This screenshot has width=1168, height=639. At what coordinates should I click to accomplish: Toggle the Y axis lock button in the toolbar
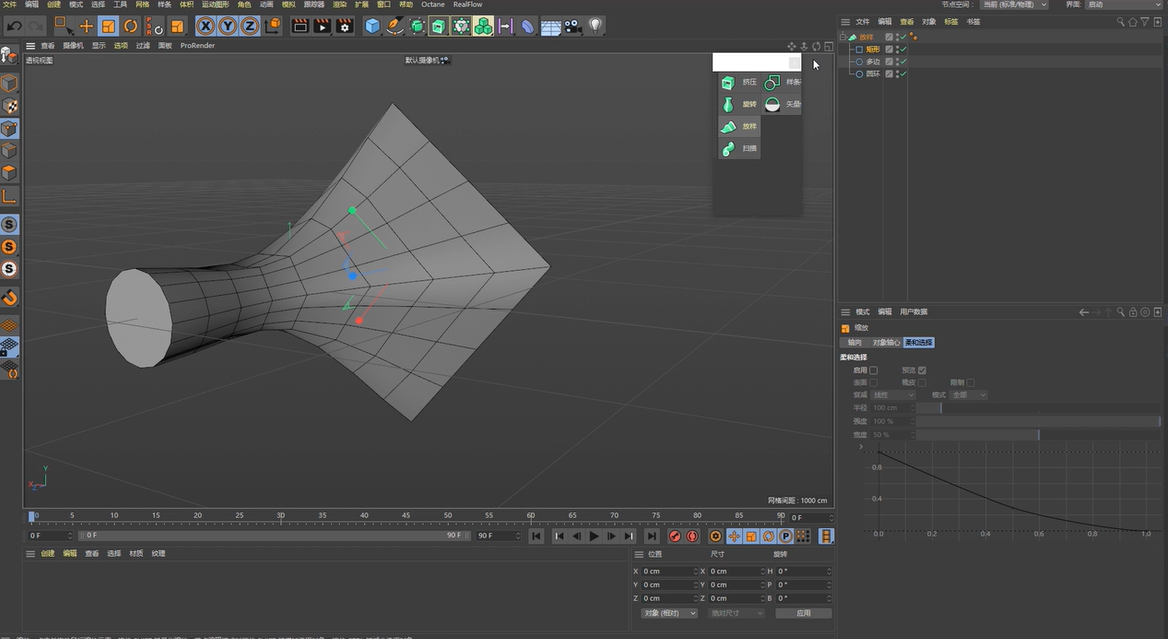tap(230, 25)
